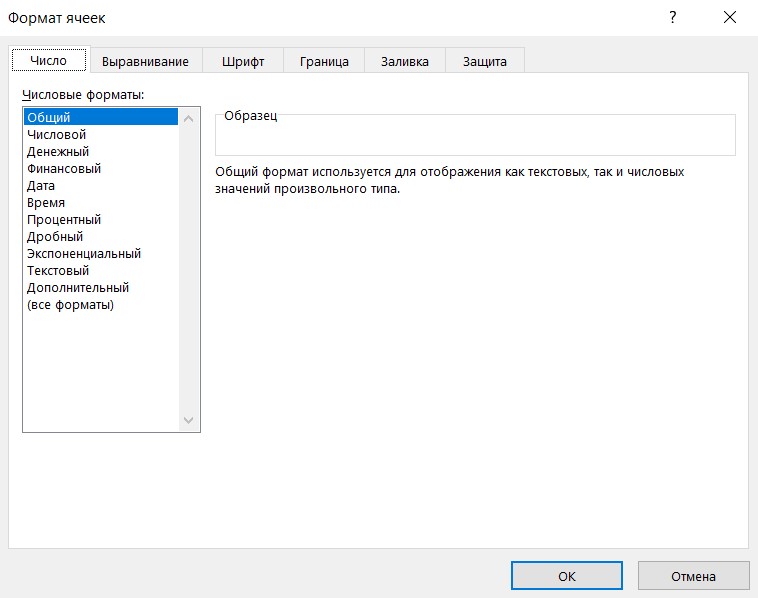Open help with the question mark icon
758x598 pixels.
(672, 17)
